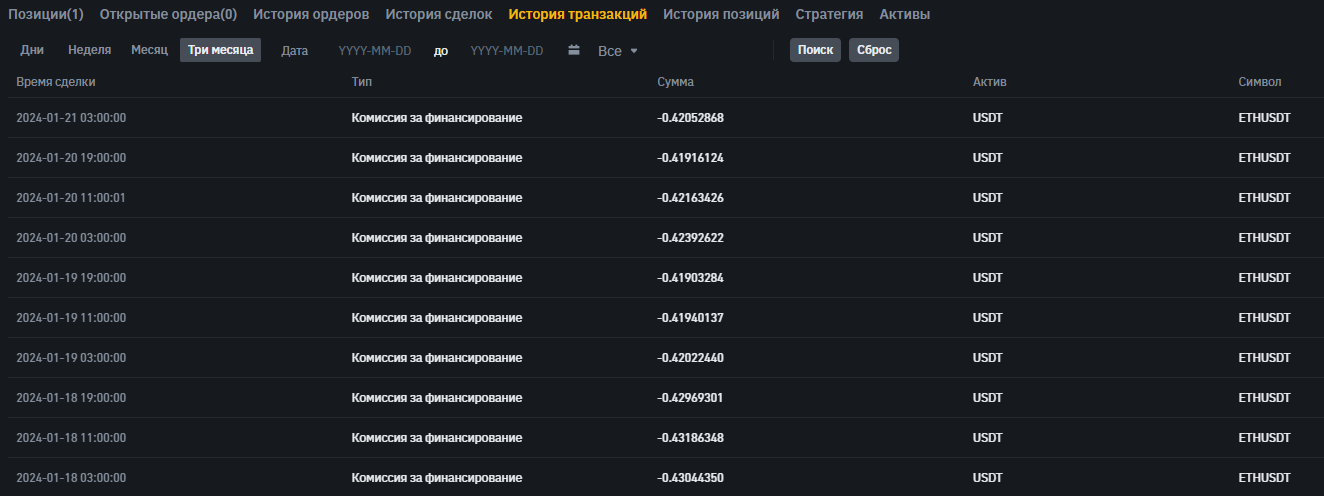The image size is (1324, 496).
Task: Select timestamp 2024-01-18 19:00:00
Action: [x=71, y=398]
